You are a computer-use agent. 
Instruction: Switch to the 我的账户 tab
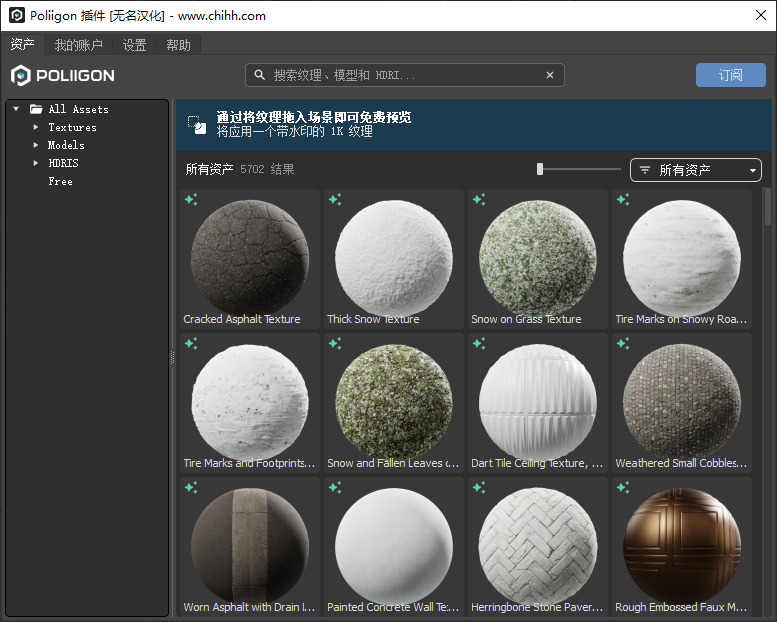79,45
